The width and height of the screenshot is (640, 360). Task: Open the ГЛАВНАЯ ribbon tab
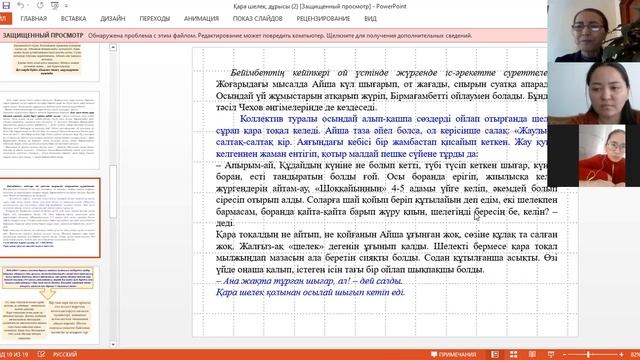coord(33,19)
